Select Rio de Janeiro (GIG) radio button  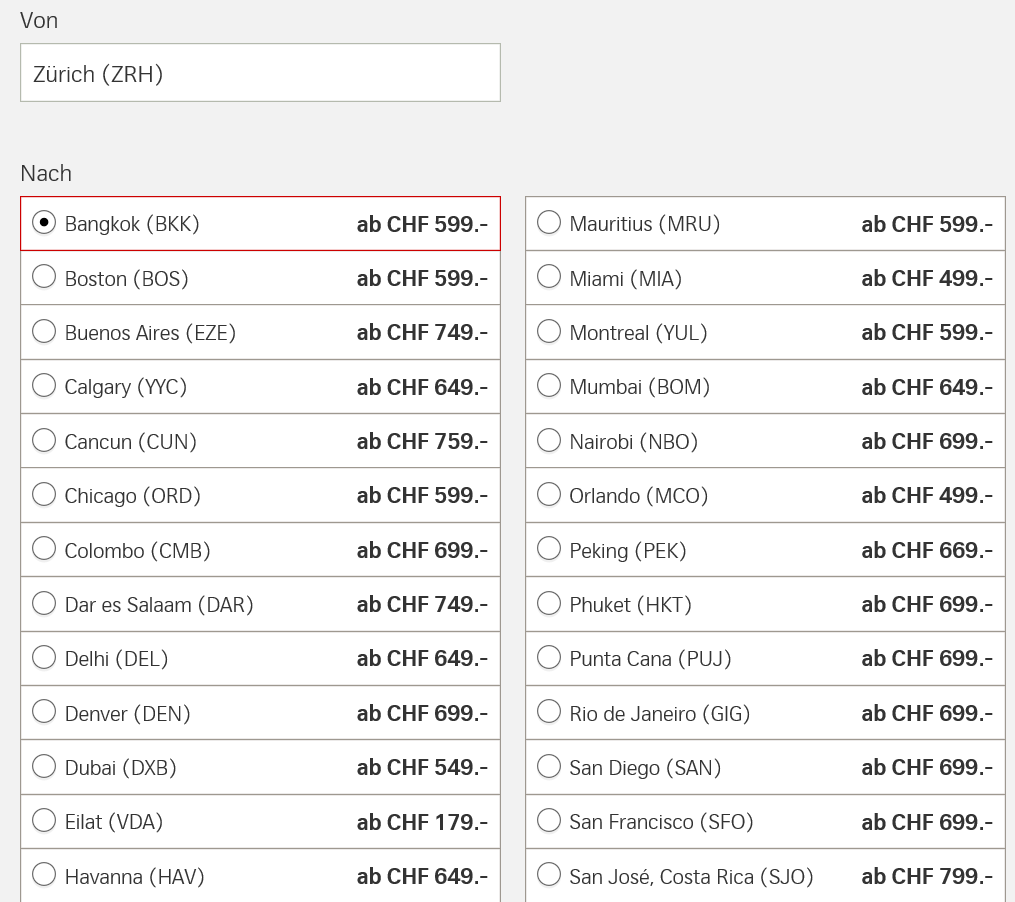click(549, 712)
